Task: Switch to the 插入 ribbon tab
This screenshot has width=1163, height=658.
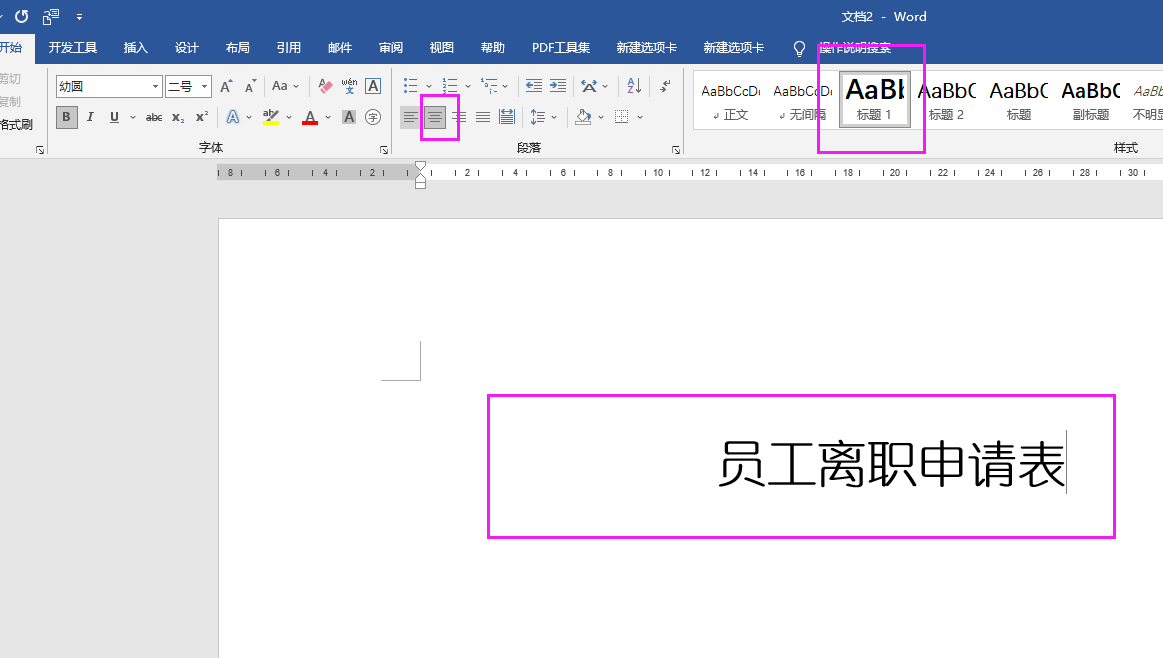Action: [x=135, y=47]
